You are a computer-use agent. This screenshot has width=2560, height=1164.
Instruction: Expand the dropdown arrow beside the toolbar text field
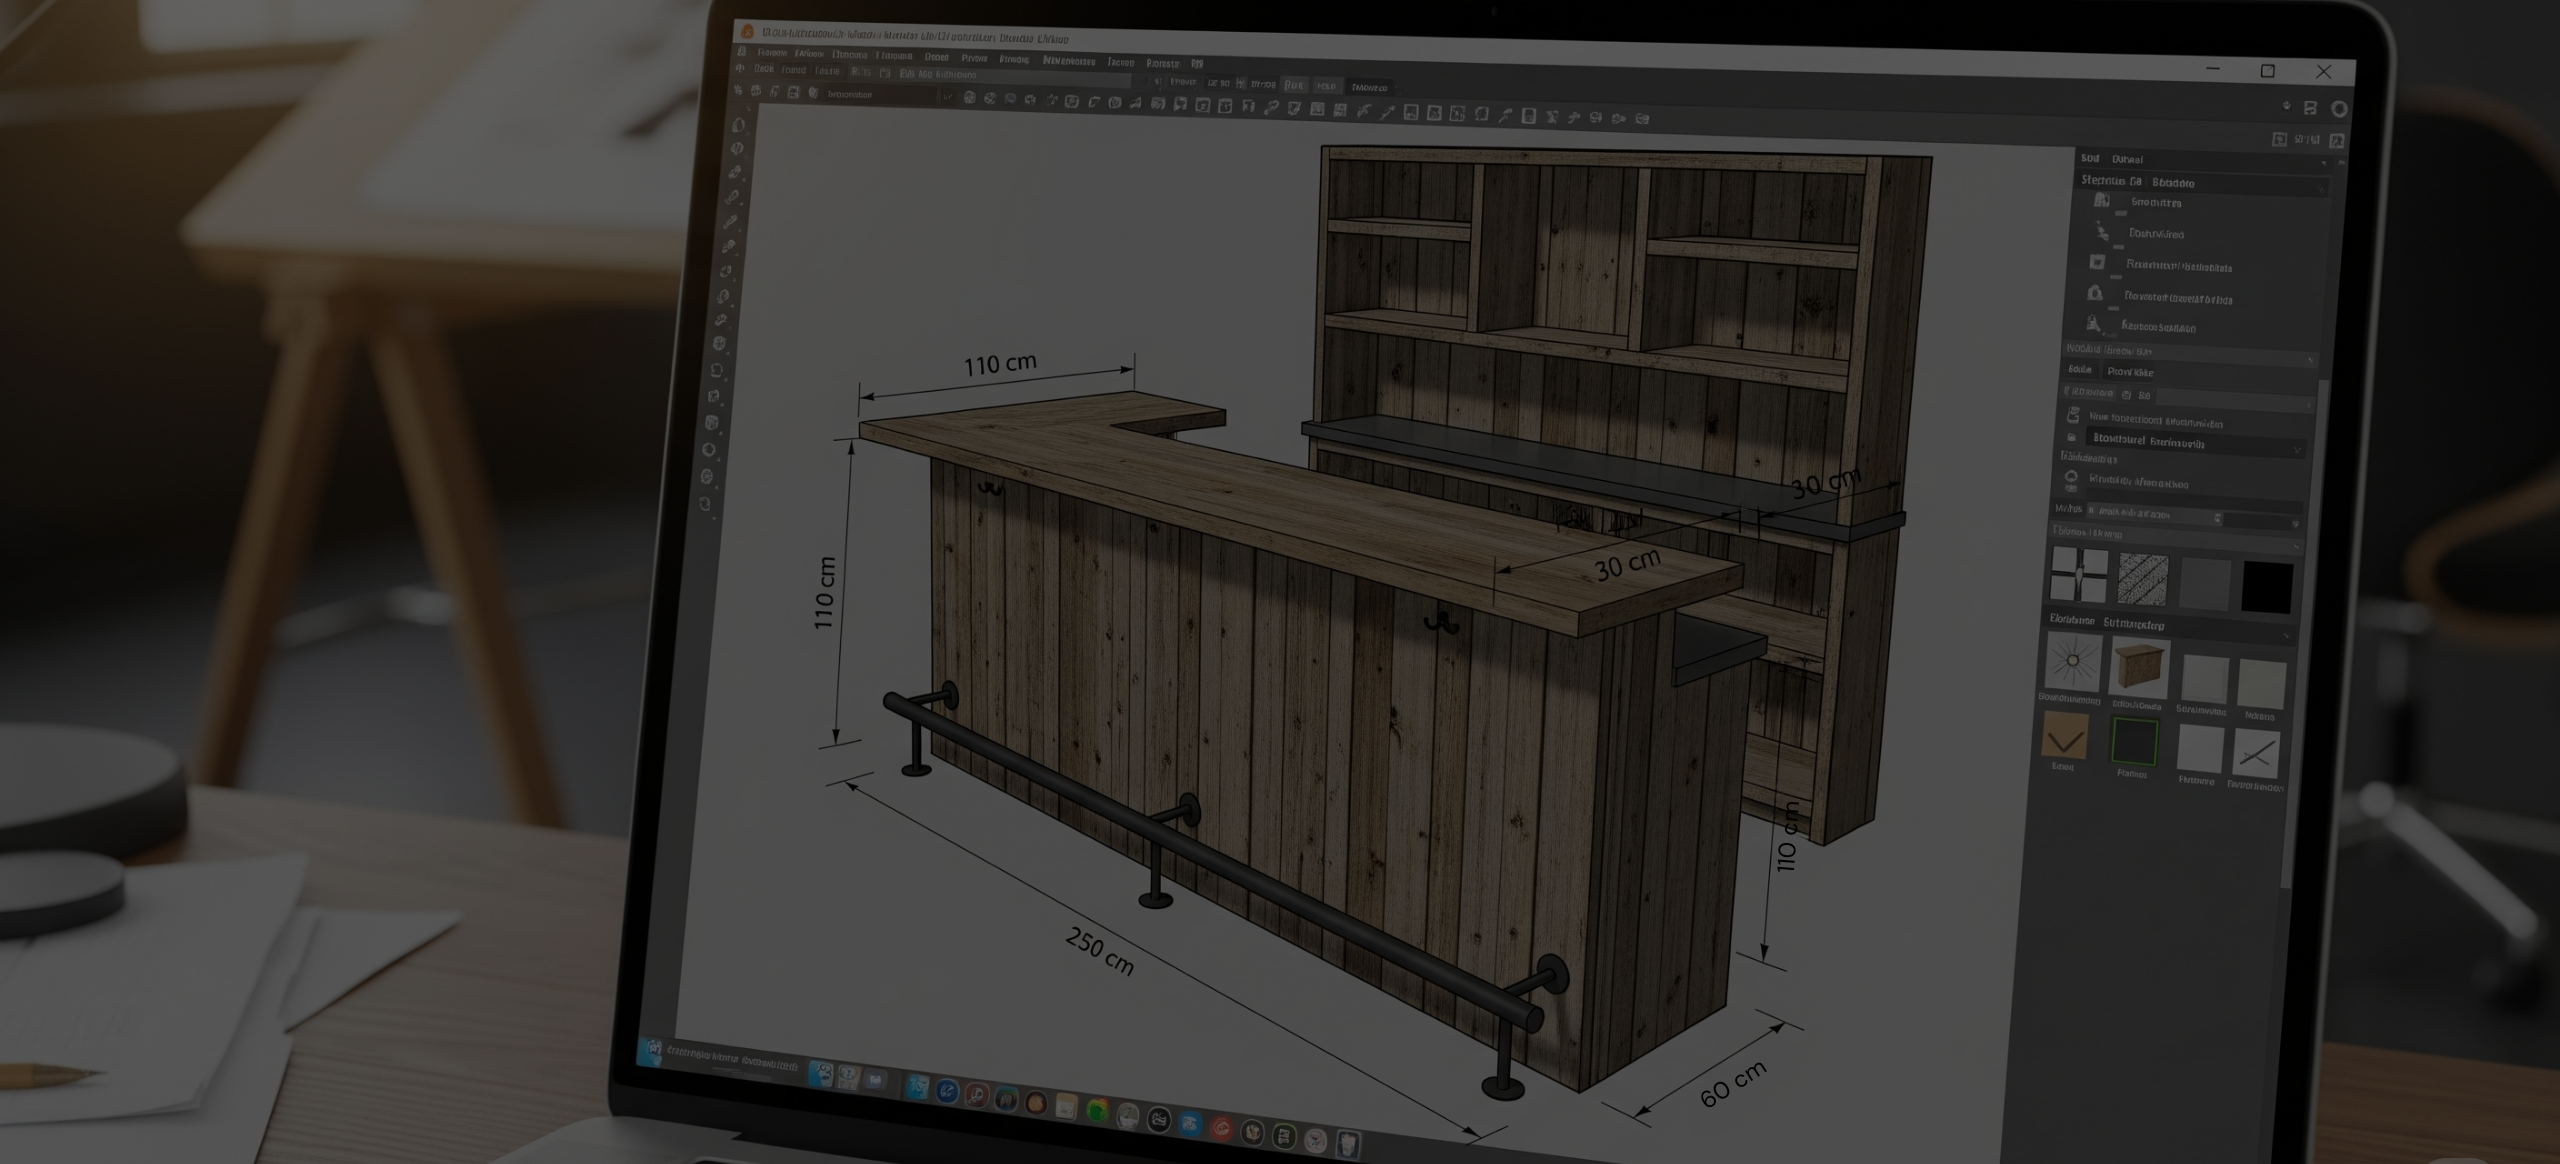(x=946, y=96)
